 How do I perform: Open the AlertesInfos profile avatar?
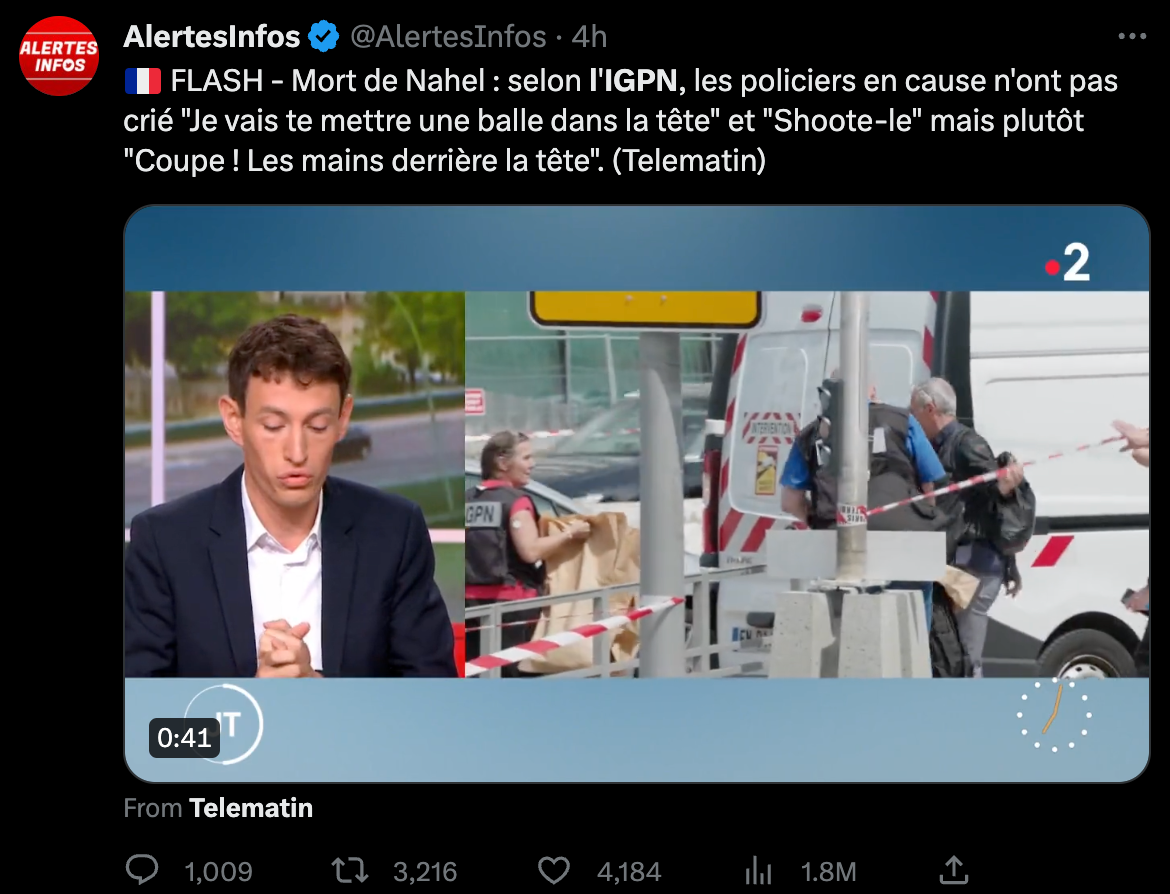pos(59,56)
